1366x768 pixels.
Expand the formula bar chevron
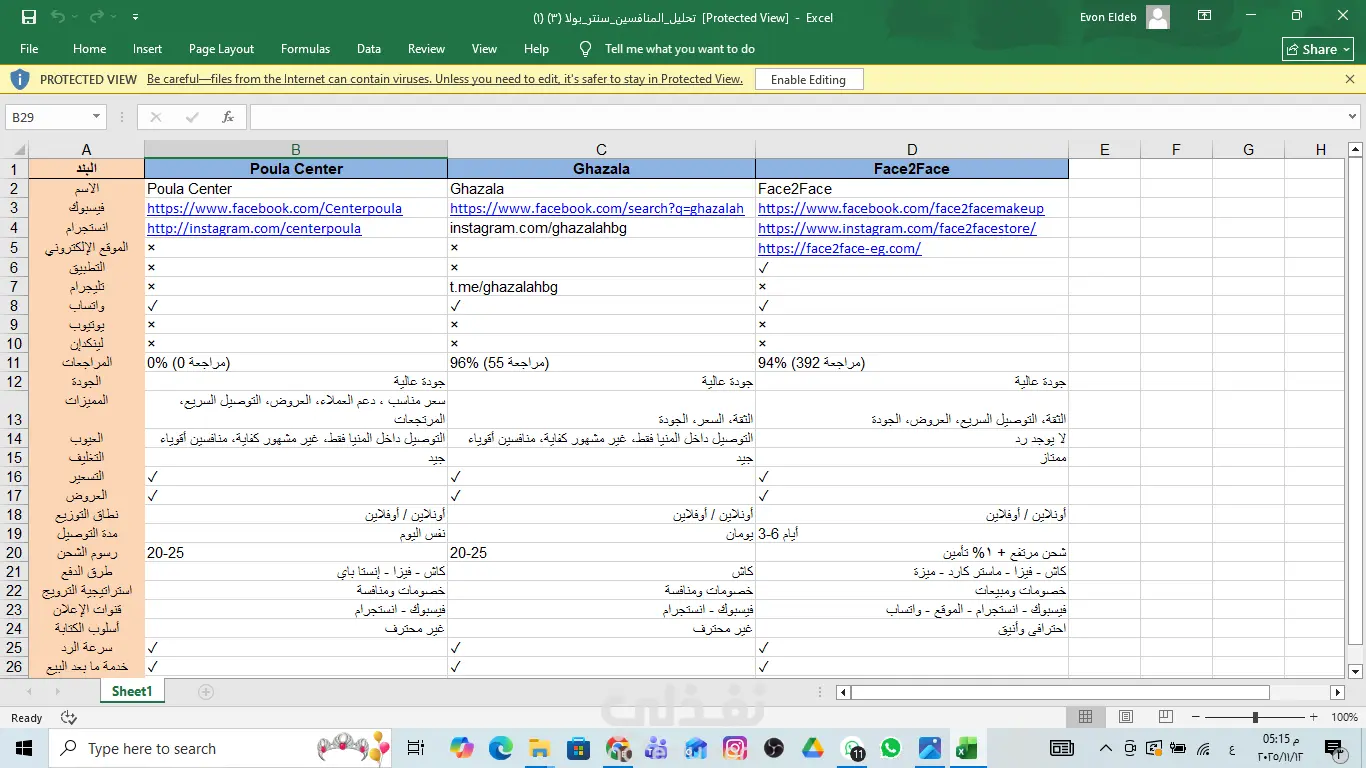coord(1352,117)
